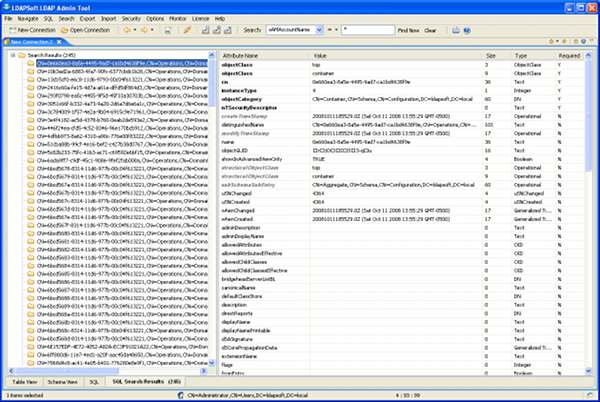Screen dimensions: 600x402
Task: Switch to the Table View tab
Action: tap(25, 382)
